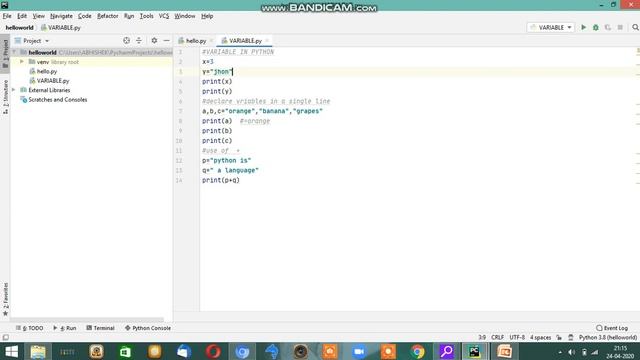Viewport: 640px width, 360px height.
Task: Select the VARIABLE.py editor tab
Action: (x=245, y=41)
